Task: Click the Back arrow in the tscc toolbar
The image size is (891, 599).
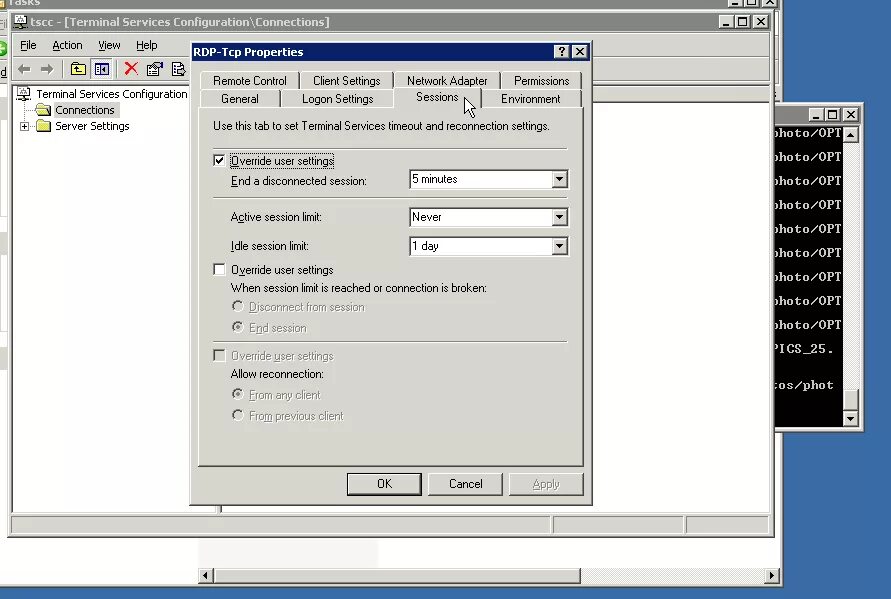Action: pos(24,69)
